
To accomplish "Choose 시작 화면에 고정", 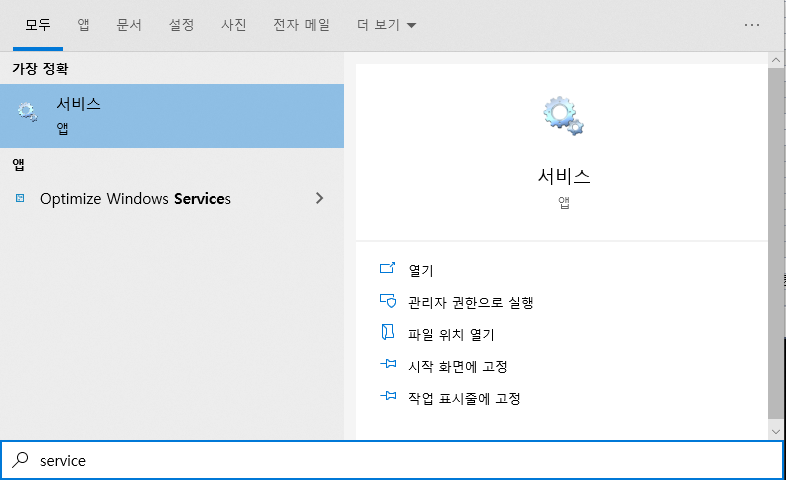I will [458, 367].
